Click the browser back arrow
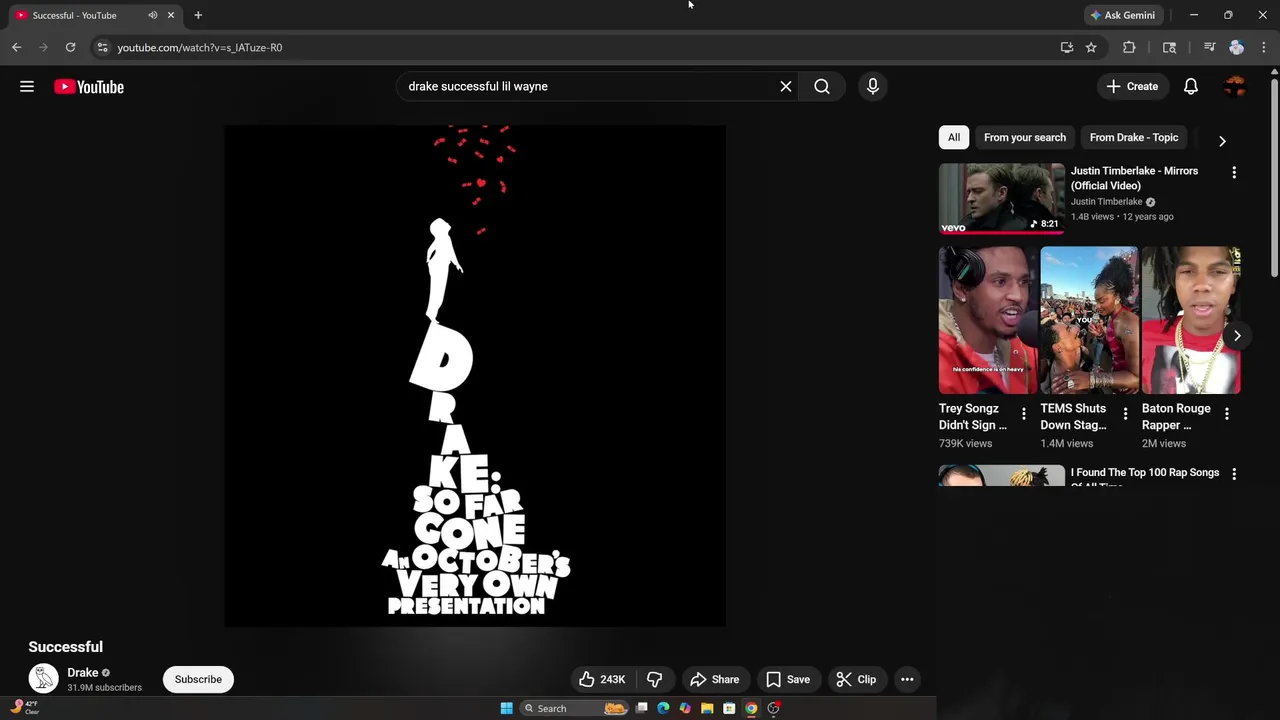Screen dimensions: 1280x720 click(16, 47)
